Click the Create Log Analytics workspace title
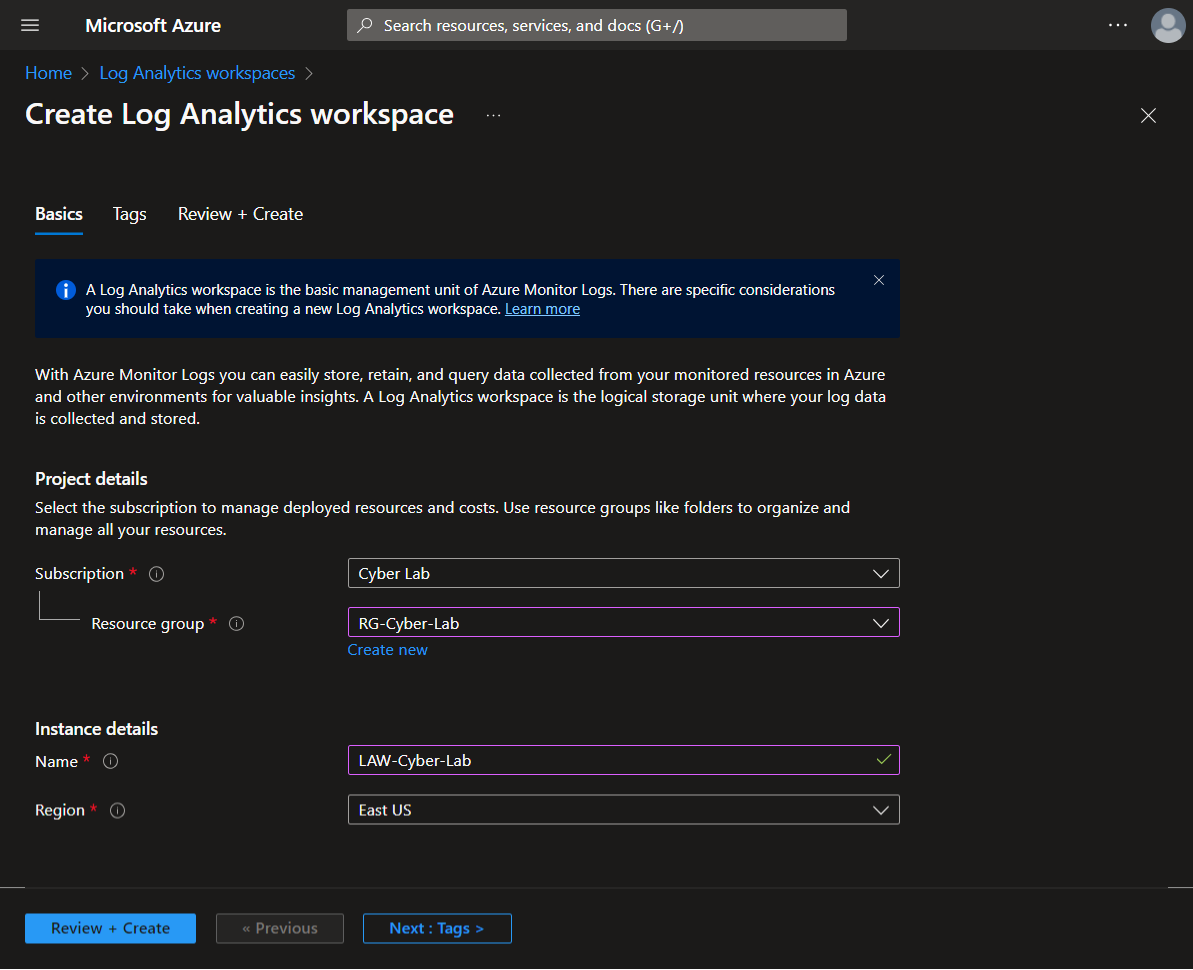 tap(240, 115)
